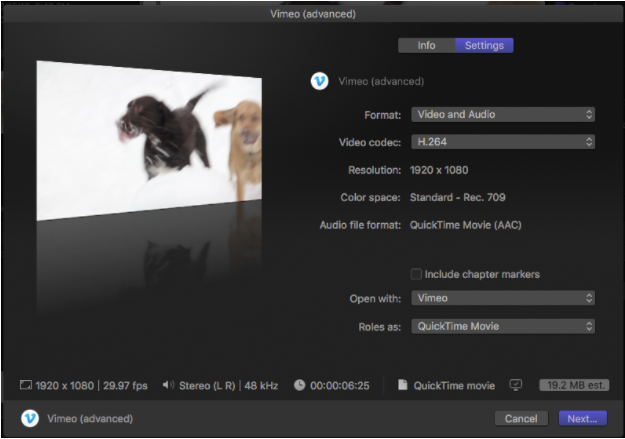The height and width of the screenshot is (439, 625).
Task: Click the Vimeo icon in the bottom bar
Action: (x=30, y=418)
